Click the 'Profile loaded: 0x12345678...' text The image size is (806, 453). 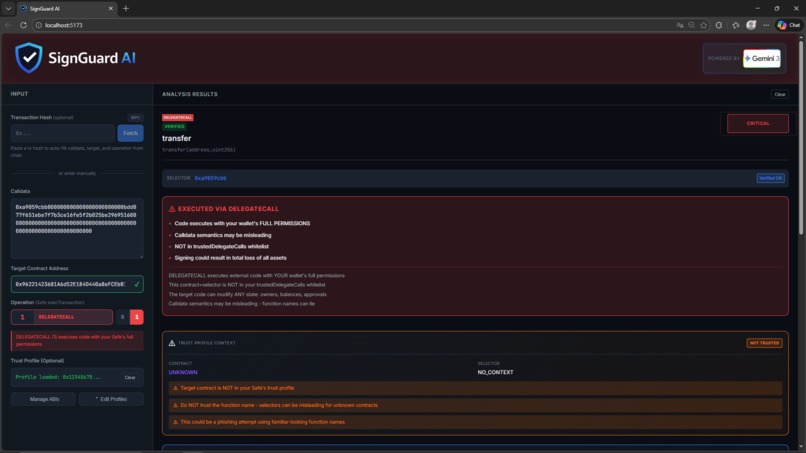(58, 377)
